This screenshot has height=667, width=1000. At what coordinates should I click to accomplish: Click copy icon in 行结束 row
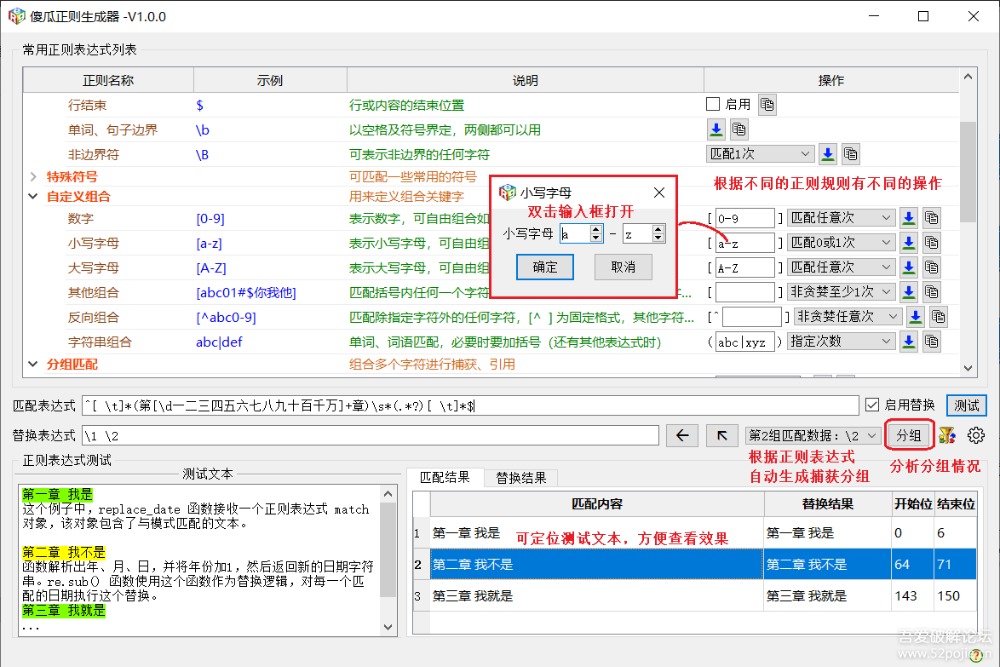[x=767, y=104]
